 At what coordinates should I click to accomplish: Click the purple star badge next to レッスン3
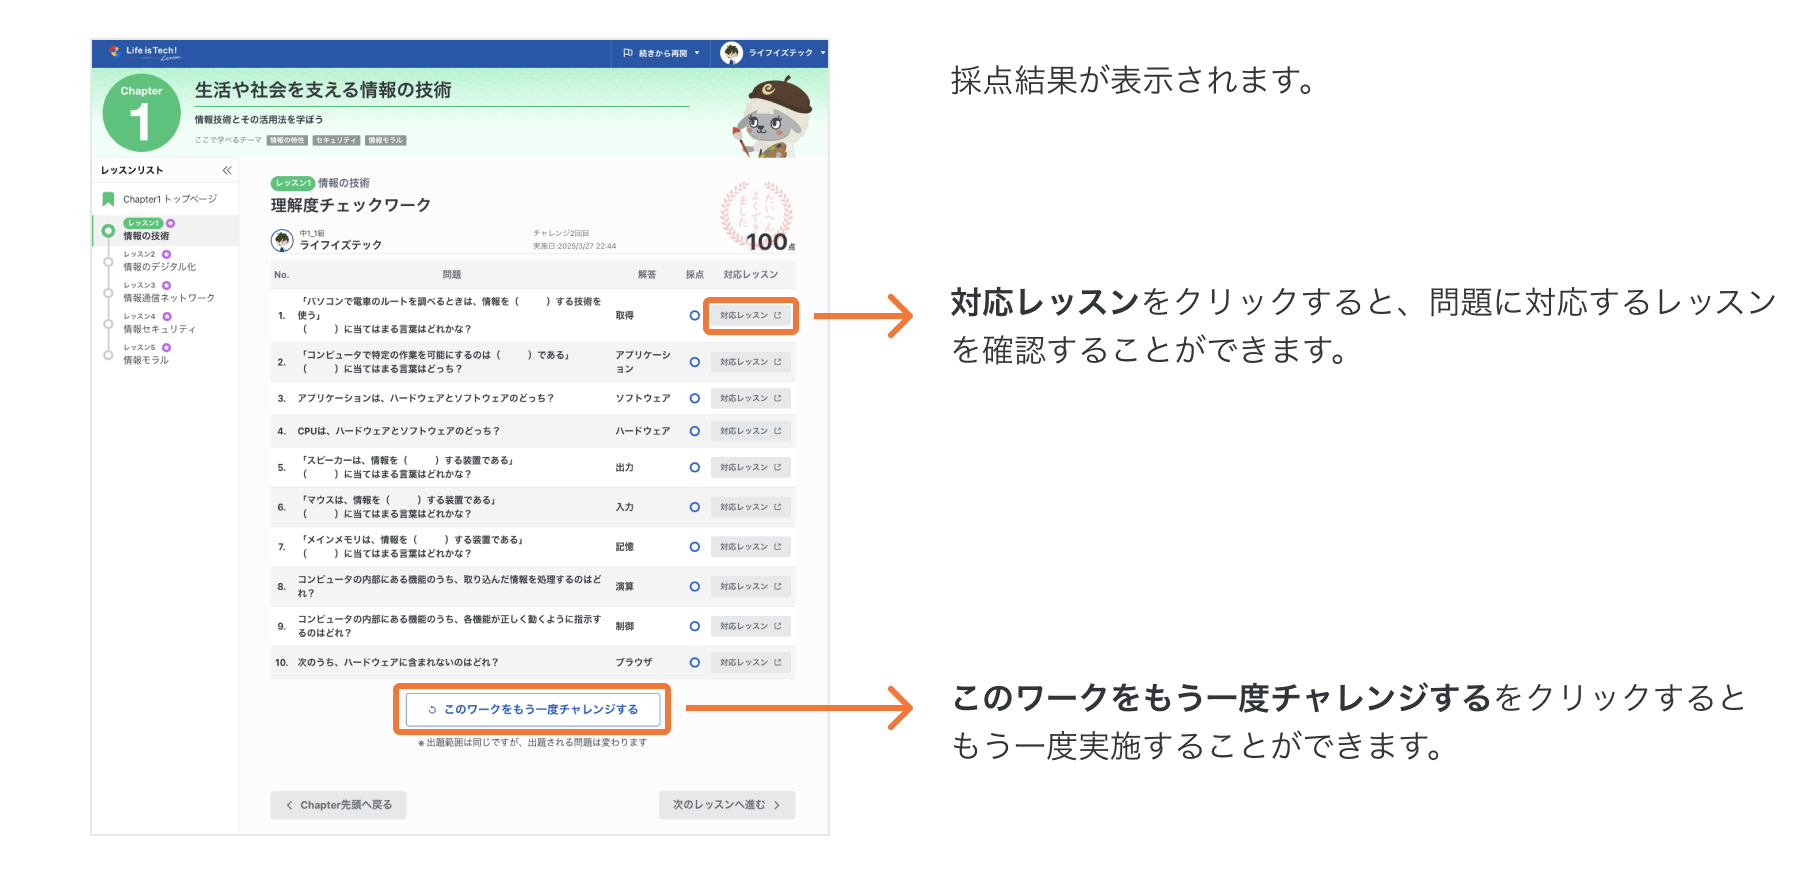[167, 285]
